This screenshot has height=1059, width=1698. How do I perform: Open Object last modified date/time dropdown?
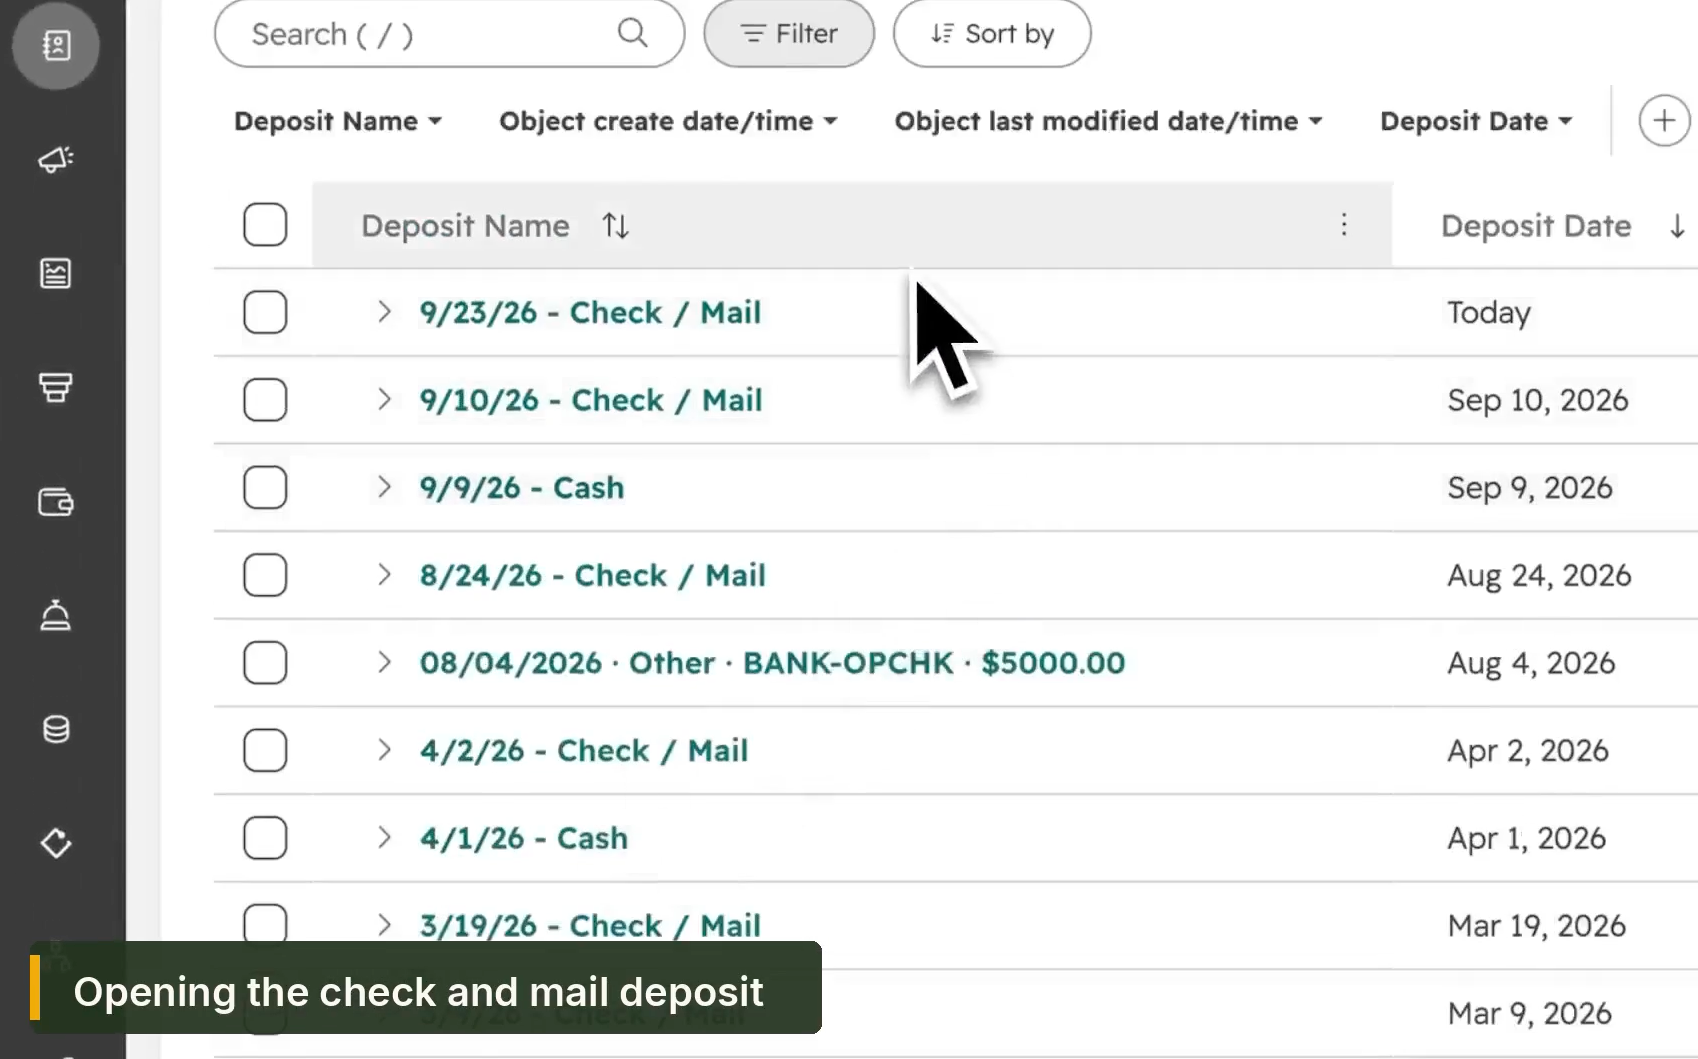point(1109,121)
